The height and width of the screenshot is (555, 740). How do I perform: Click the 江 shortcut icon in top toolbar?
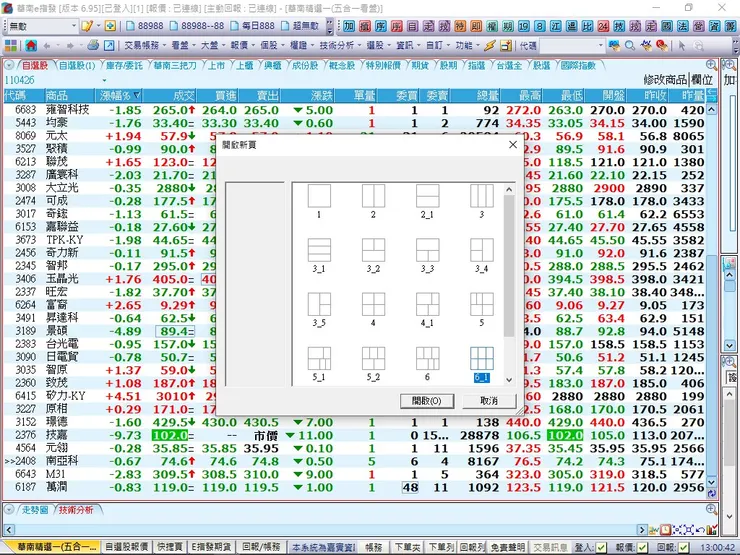(x=555, y=26)
